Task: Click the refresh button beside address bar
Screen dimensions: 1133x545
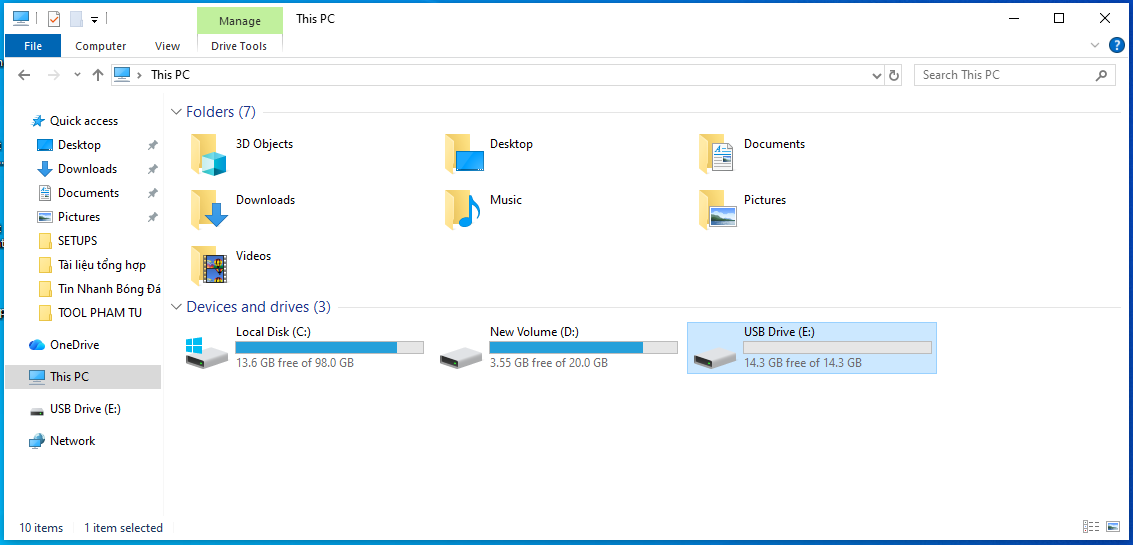Action: point(894,75)
